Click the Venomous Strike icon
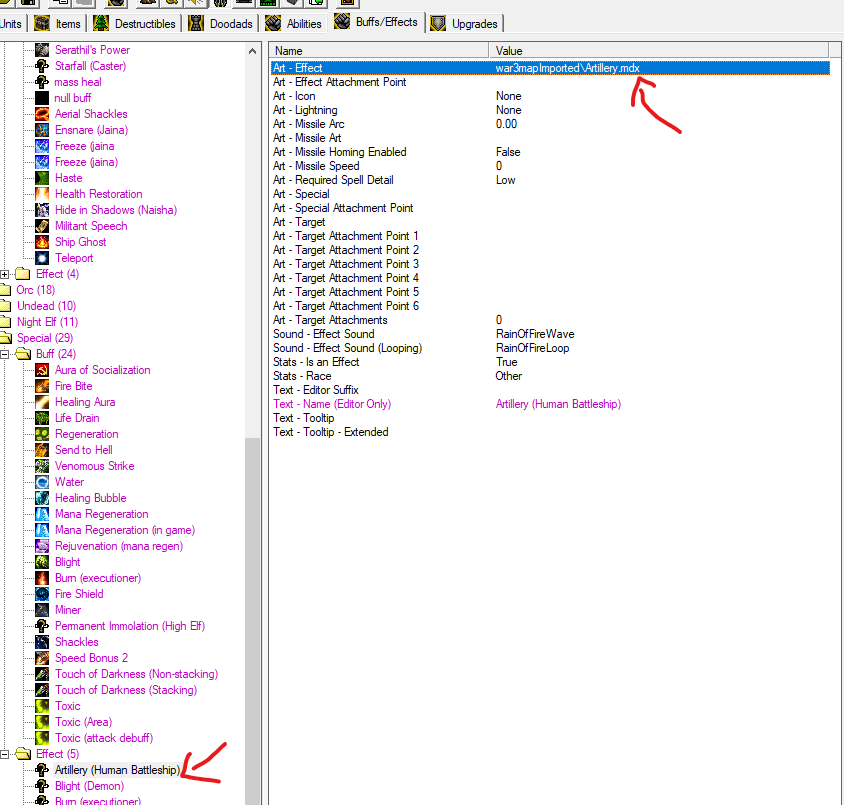The image size is (844, 805). [42, 466]
